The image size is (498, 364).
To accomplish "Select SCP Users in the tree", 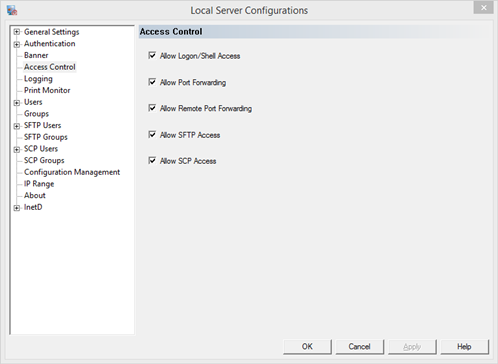I will pos(41,149).
